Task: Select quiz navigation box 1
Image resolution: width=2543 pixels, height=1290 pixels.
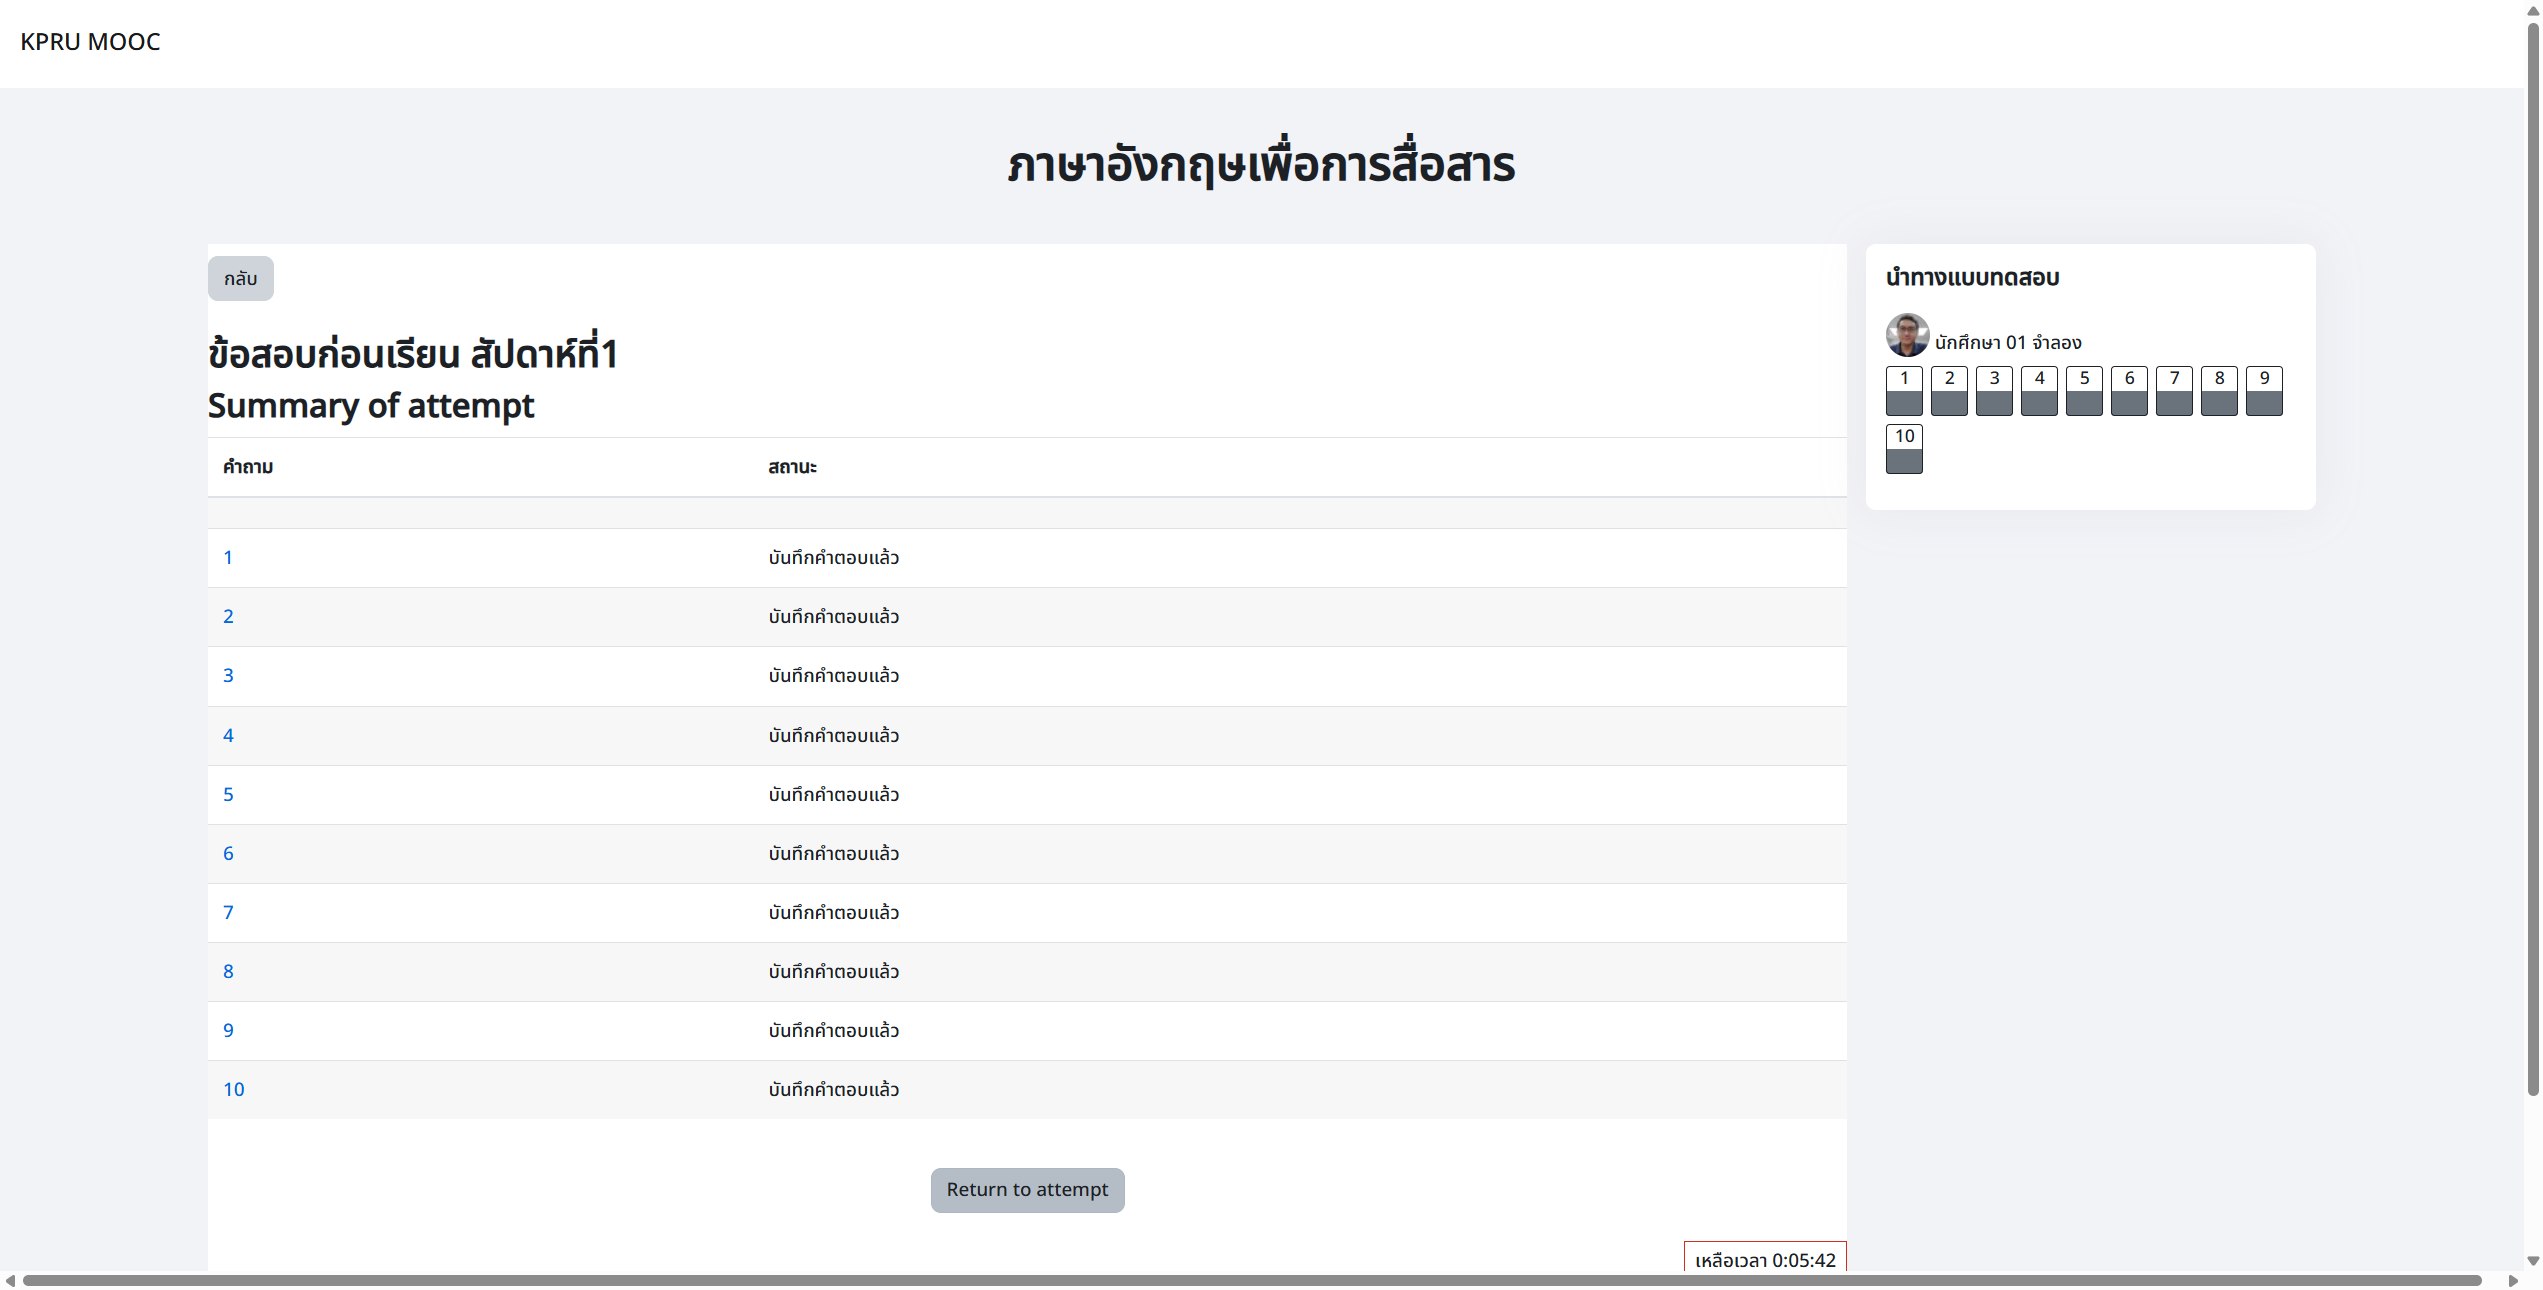Action: click(1904, 391)
